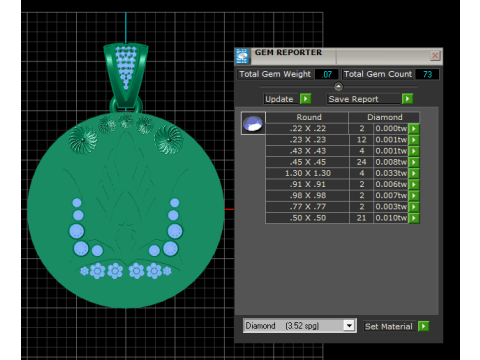Select the .23 X .23 size cell
Viewport: 480px width, 360px height.
pyautogui.click(x=308, y=140)
